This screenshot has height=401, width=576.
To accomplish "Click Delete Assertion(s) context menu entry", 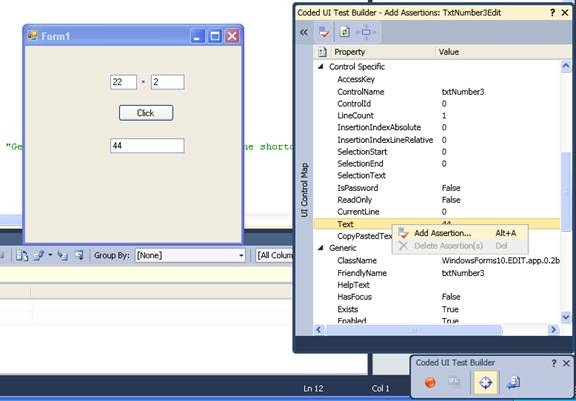I will click(460, 246).
